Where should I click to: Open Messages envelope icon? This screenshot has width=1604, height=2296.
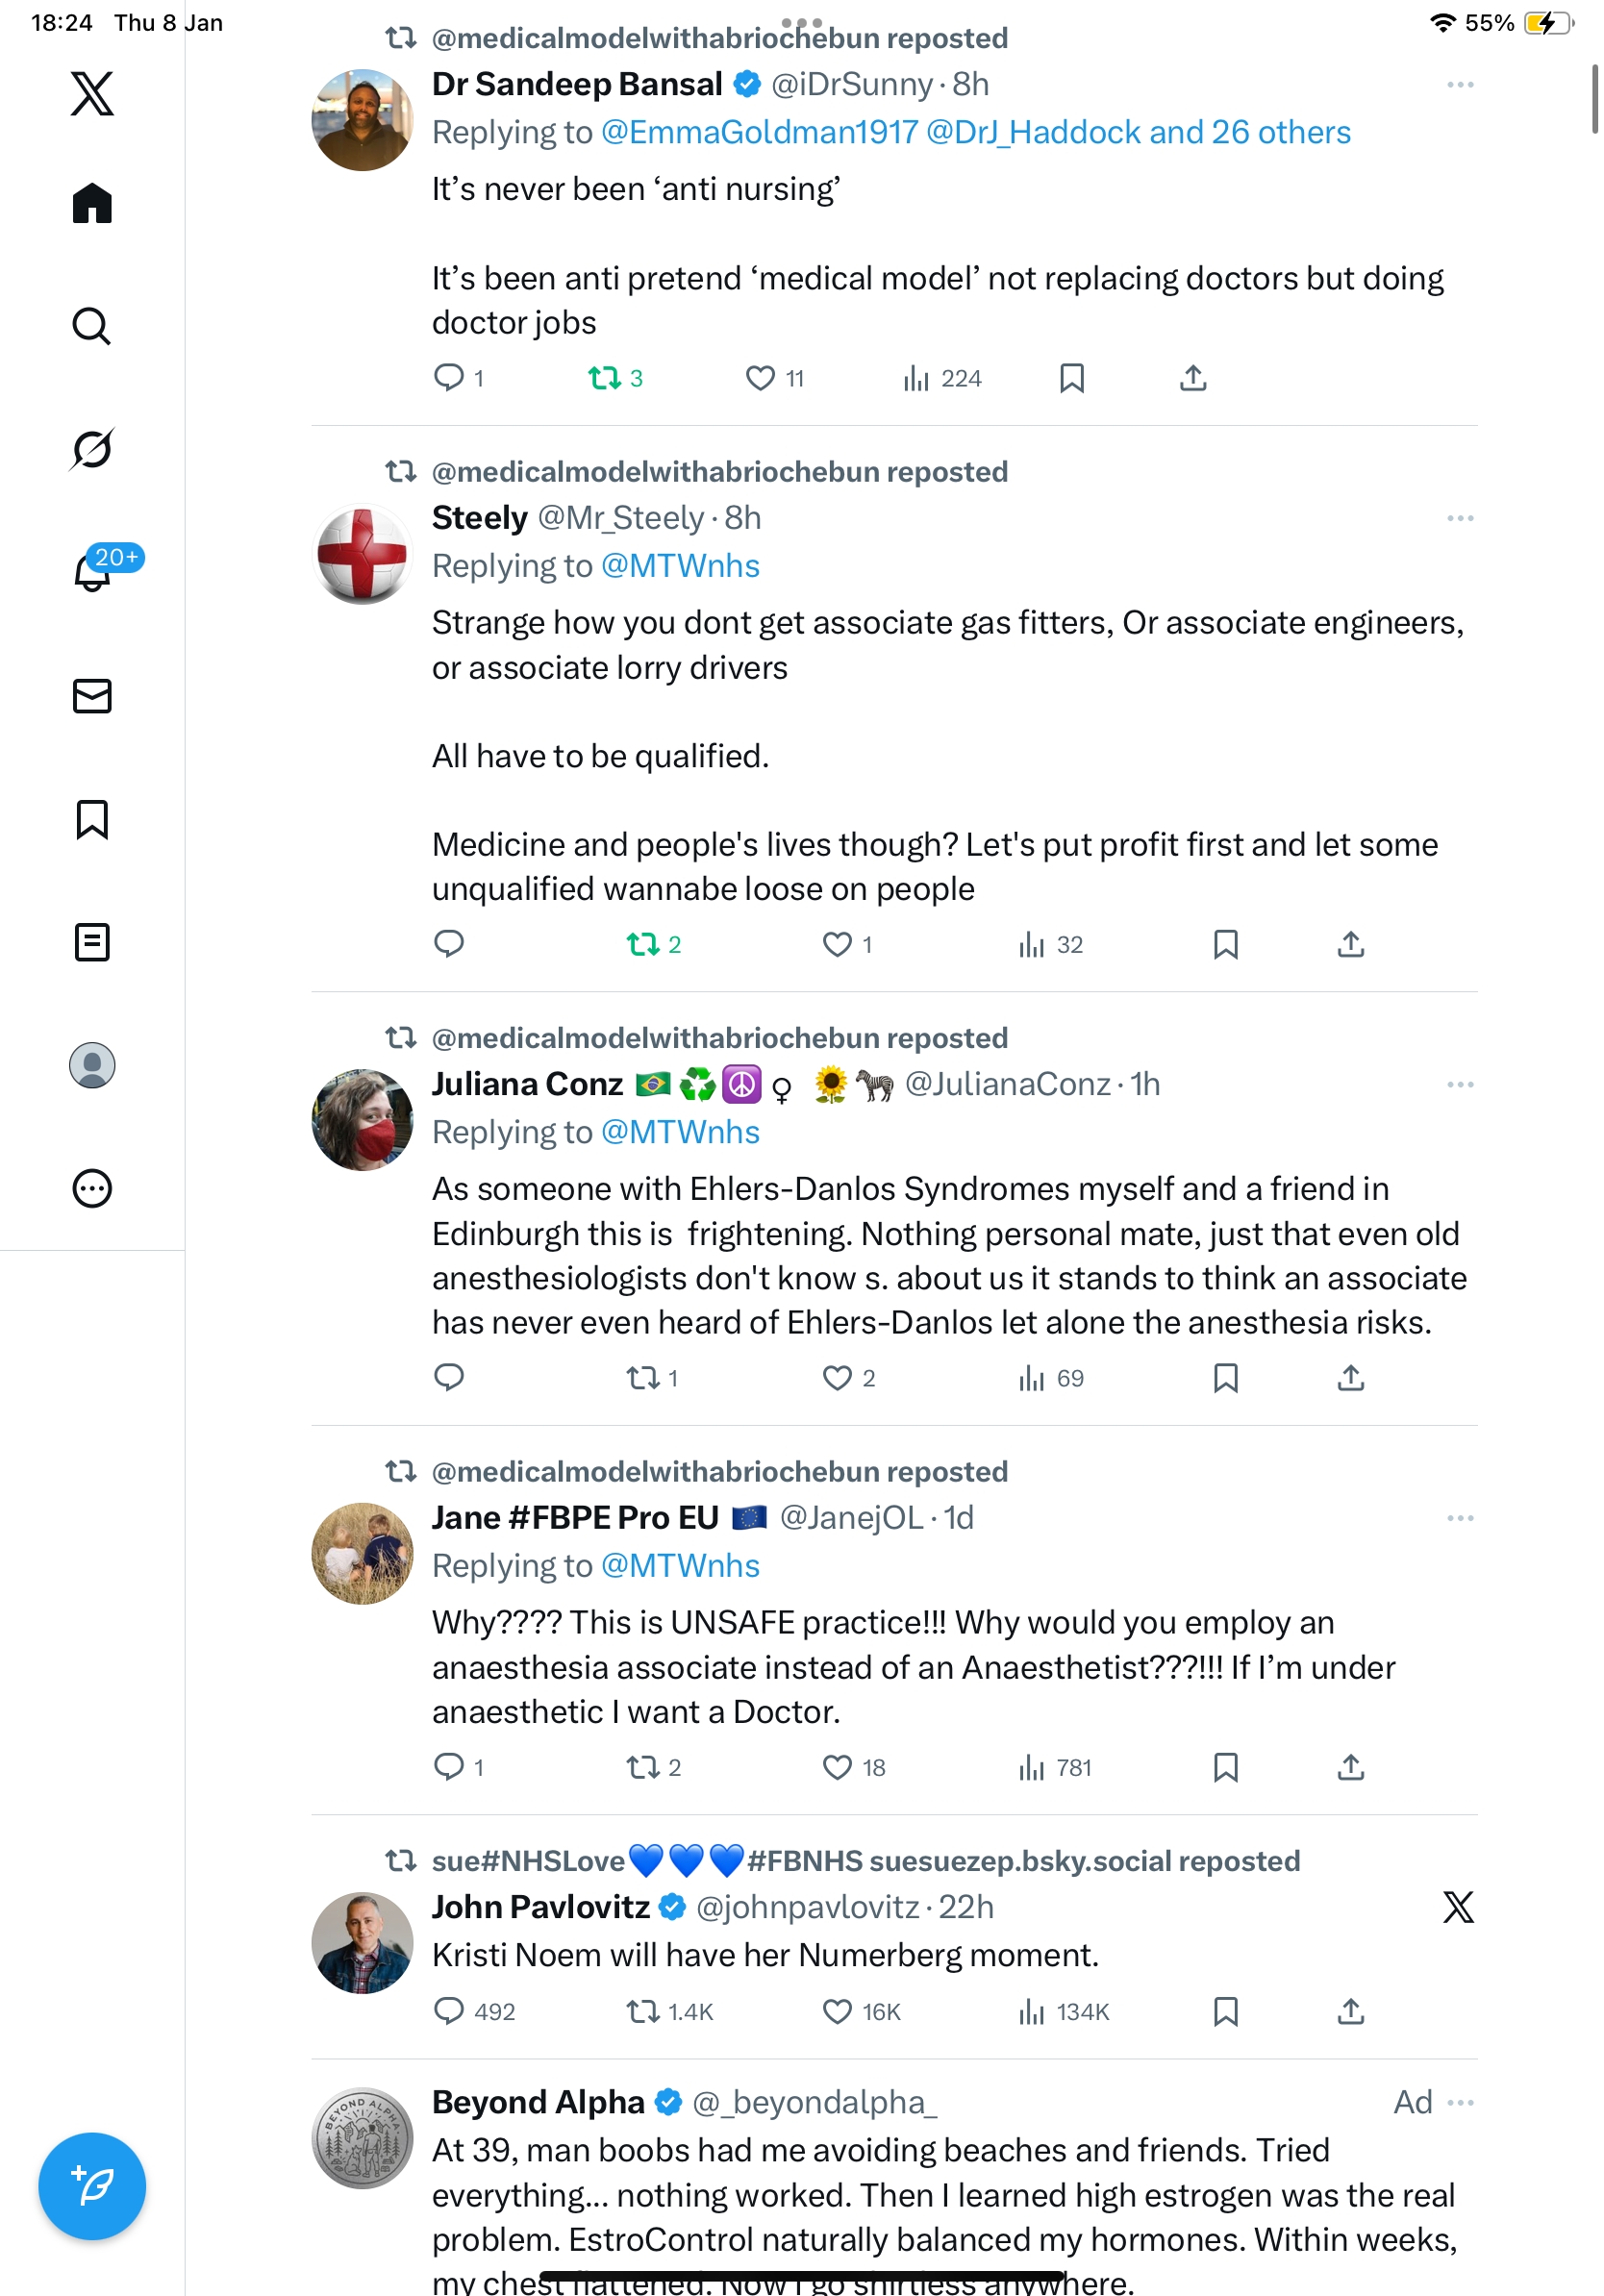point(92,696)
